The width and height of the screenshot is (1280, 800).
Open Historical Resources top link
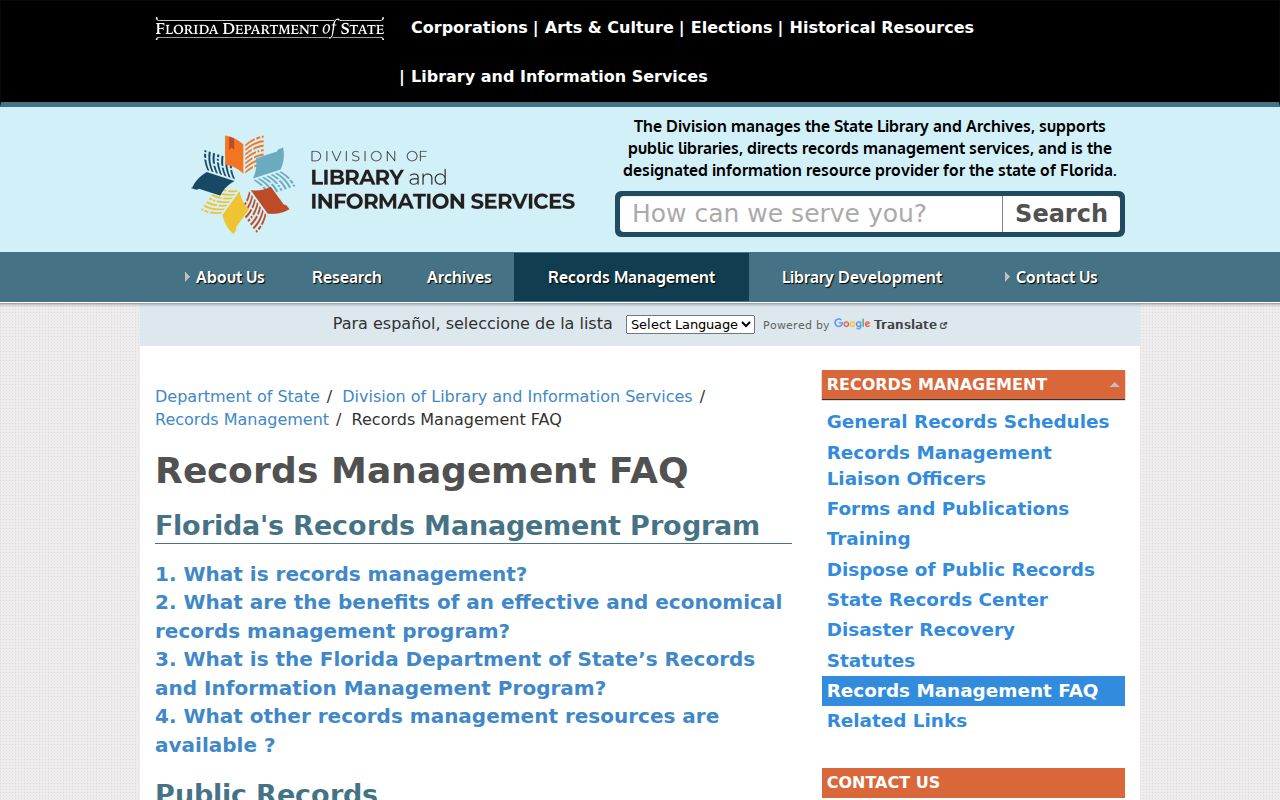[881, 27]
